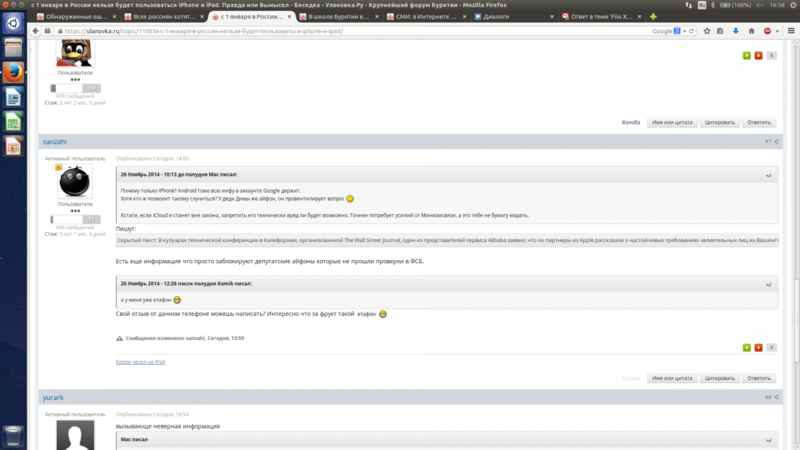Click the clock 16:58 in top panel
This screenshot has height=450, width=800.
coord(777,5)
